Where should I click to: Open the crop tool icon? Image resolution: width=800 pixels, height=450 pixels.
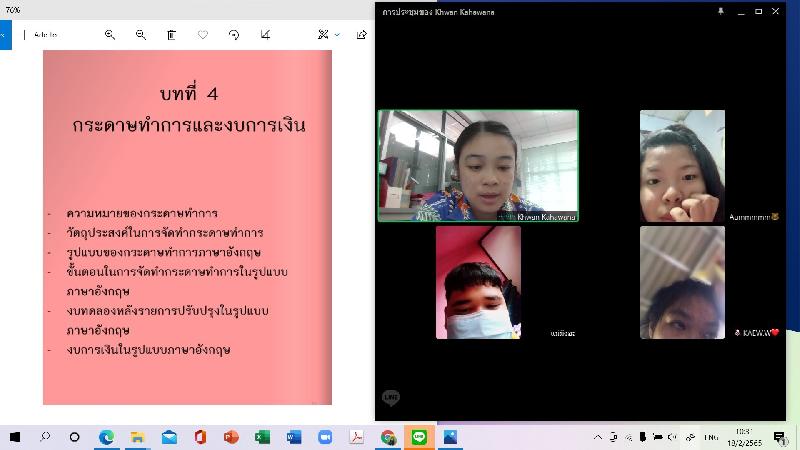coord(265,34)
